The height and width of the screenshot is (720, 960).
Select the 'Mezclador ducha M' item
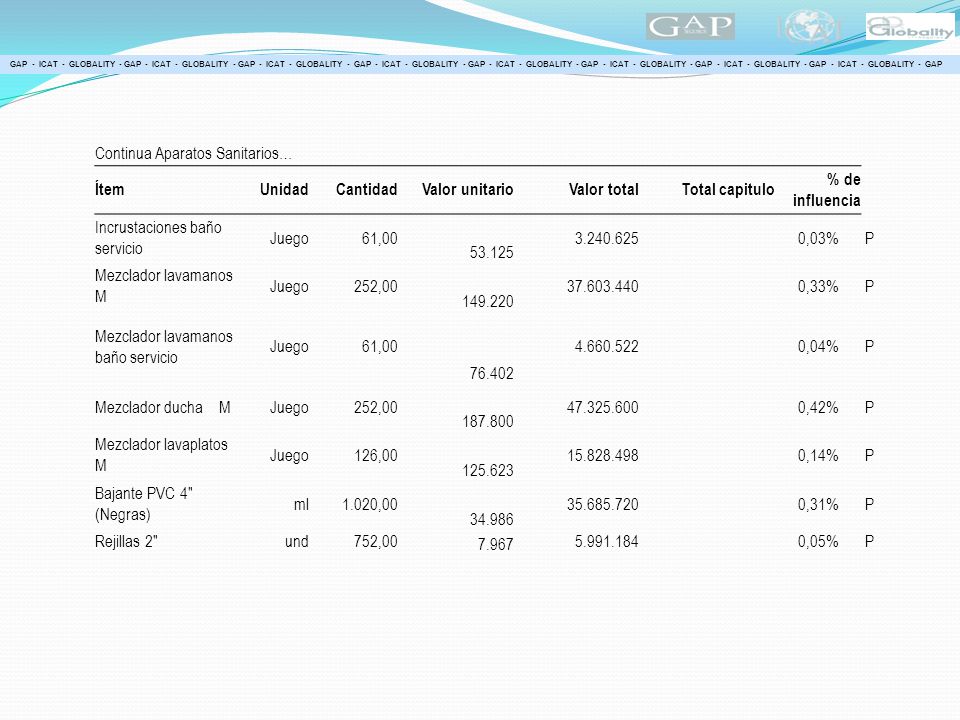[163, 408]
